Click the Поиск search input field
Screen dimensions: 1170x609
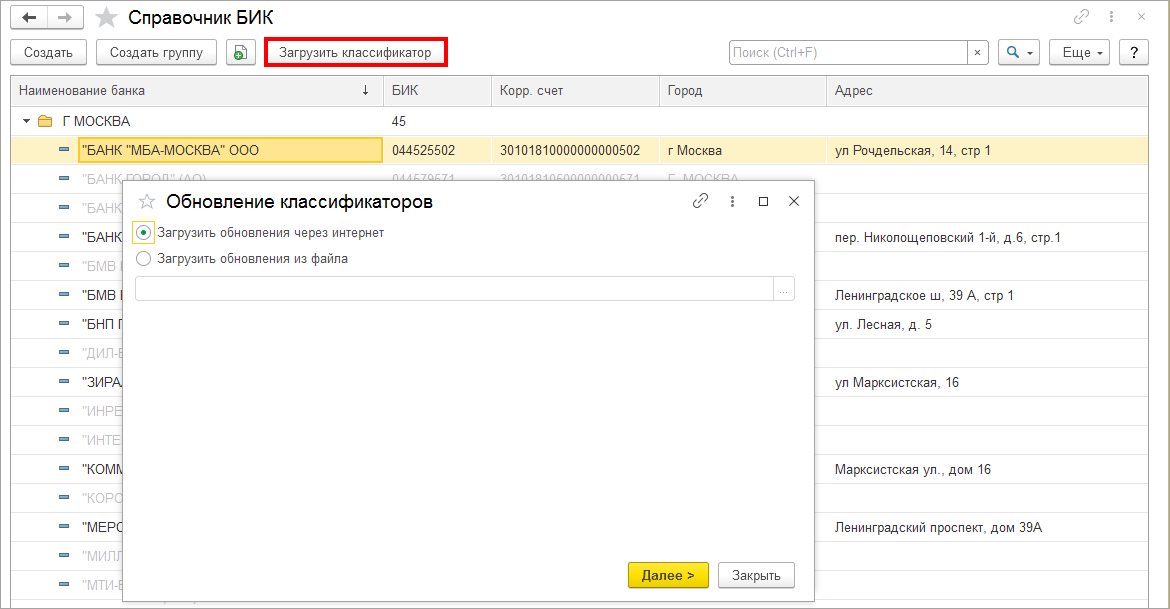pyautogui.click(x=847, y=52)
